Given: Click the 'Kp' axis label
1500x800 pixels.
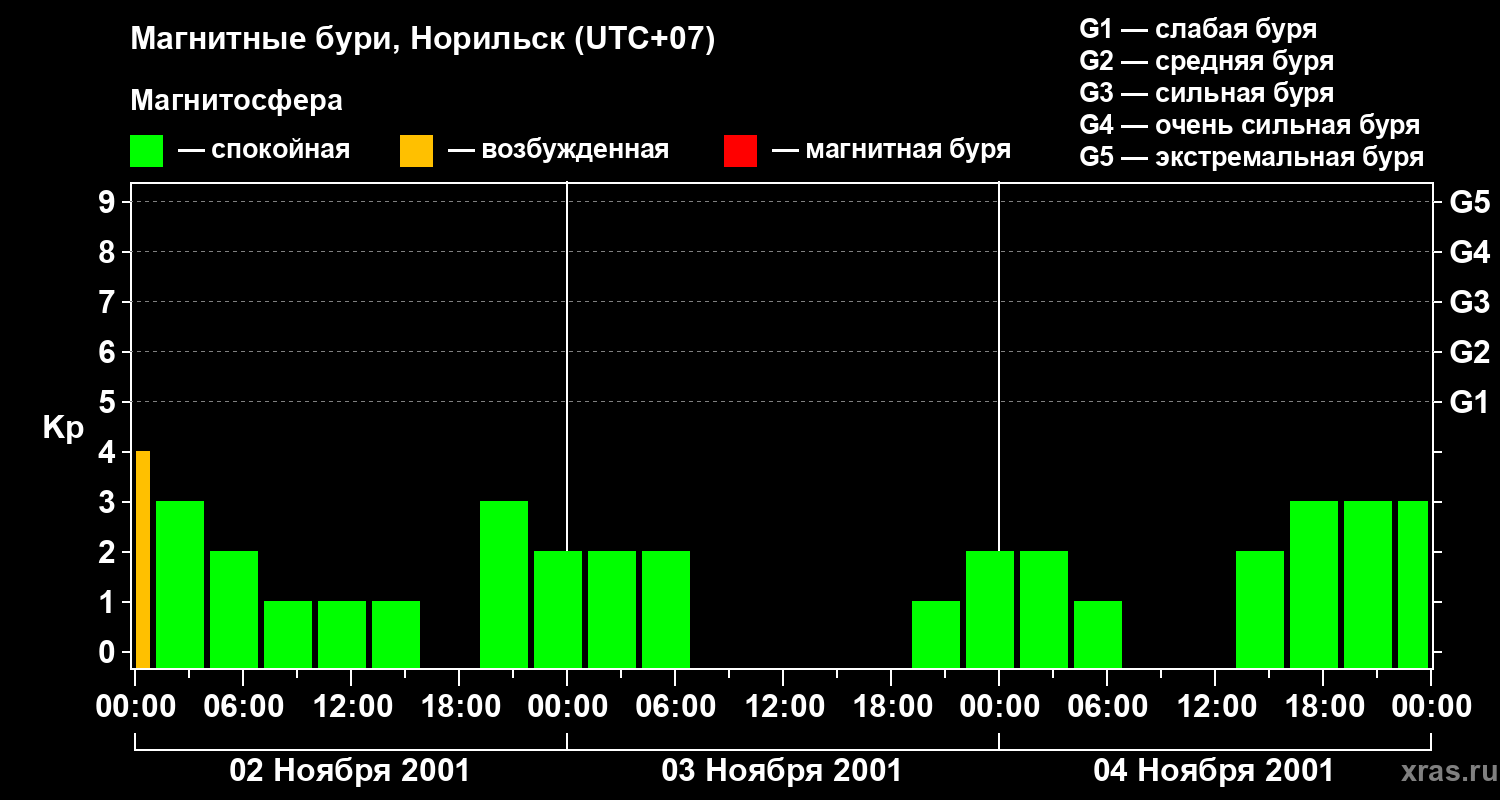Looking at the screenshot, I should coord(63,428).
